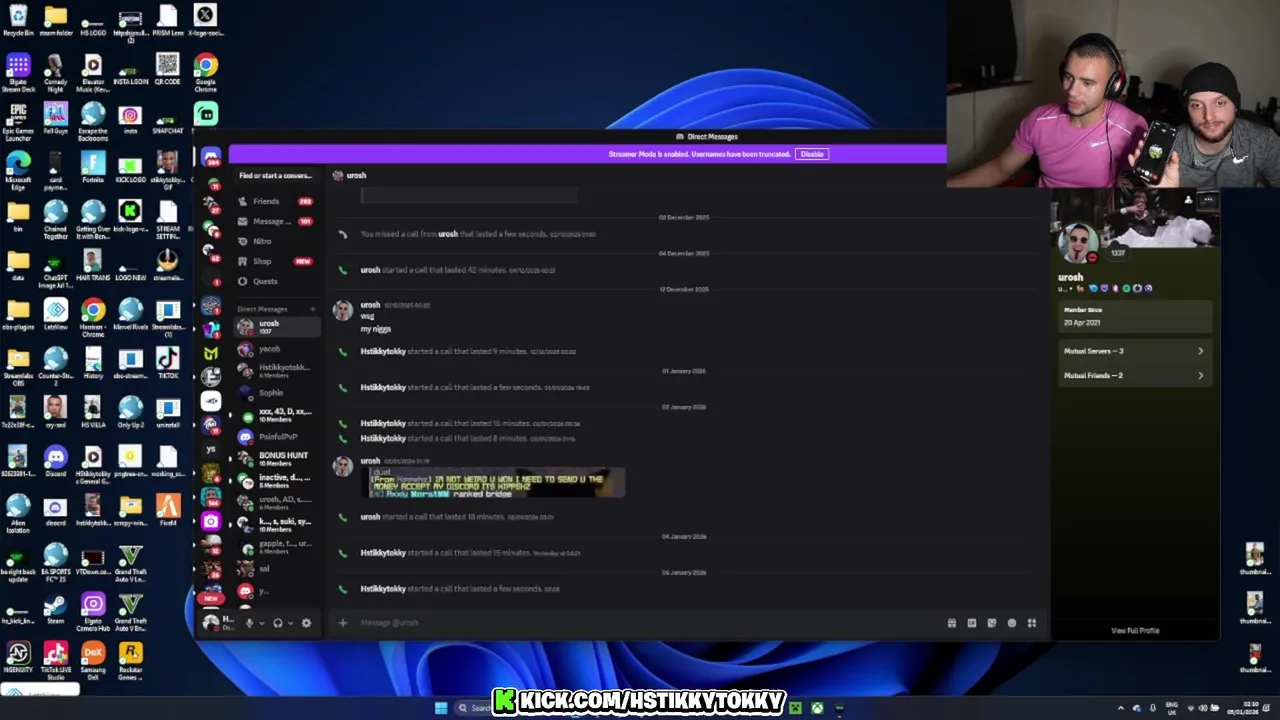This screenshot has height=720, width=1280.
Task: Click the Message @urosh input box
Action: (640, 623)
